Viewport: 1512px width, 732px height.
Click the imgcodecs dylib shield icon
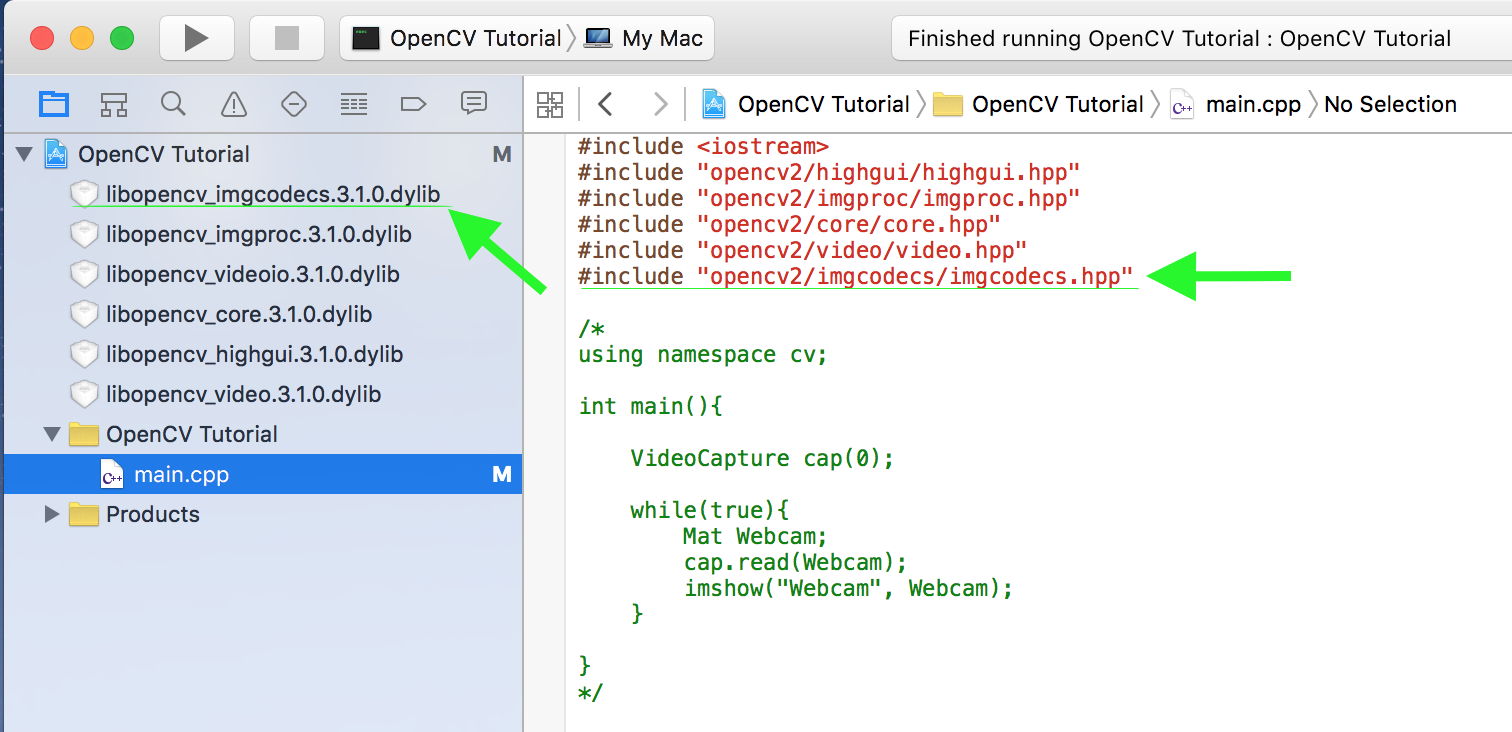(84, 194)
